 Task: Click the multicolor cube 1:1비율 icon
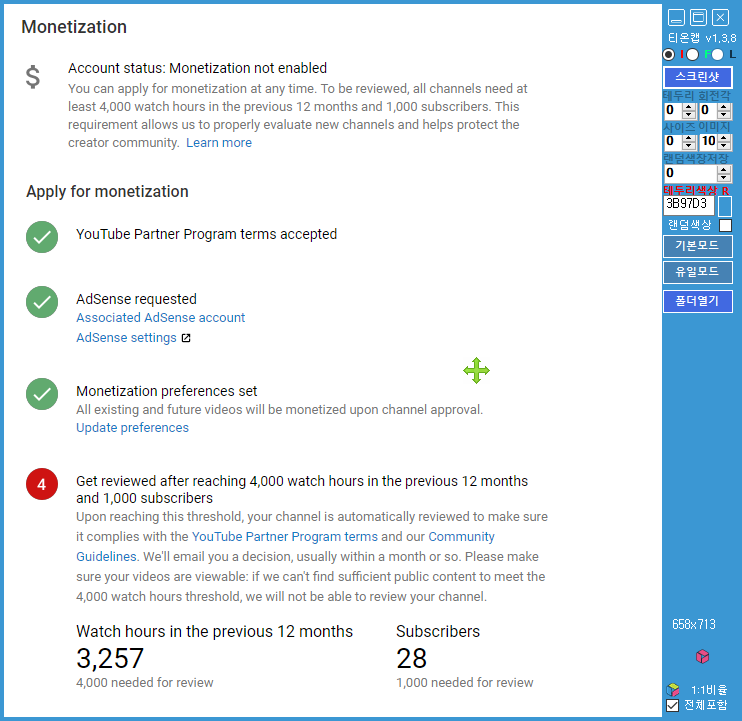(673, 690)
